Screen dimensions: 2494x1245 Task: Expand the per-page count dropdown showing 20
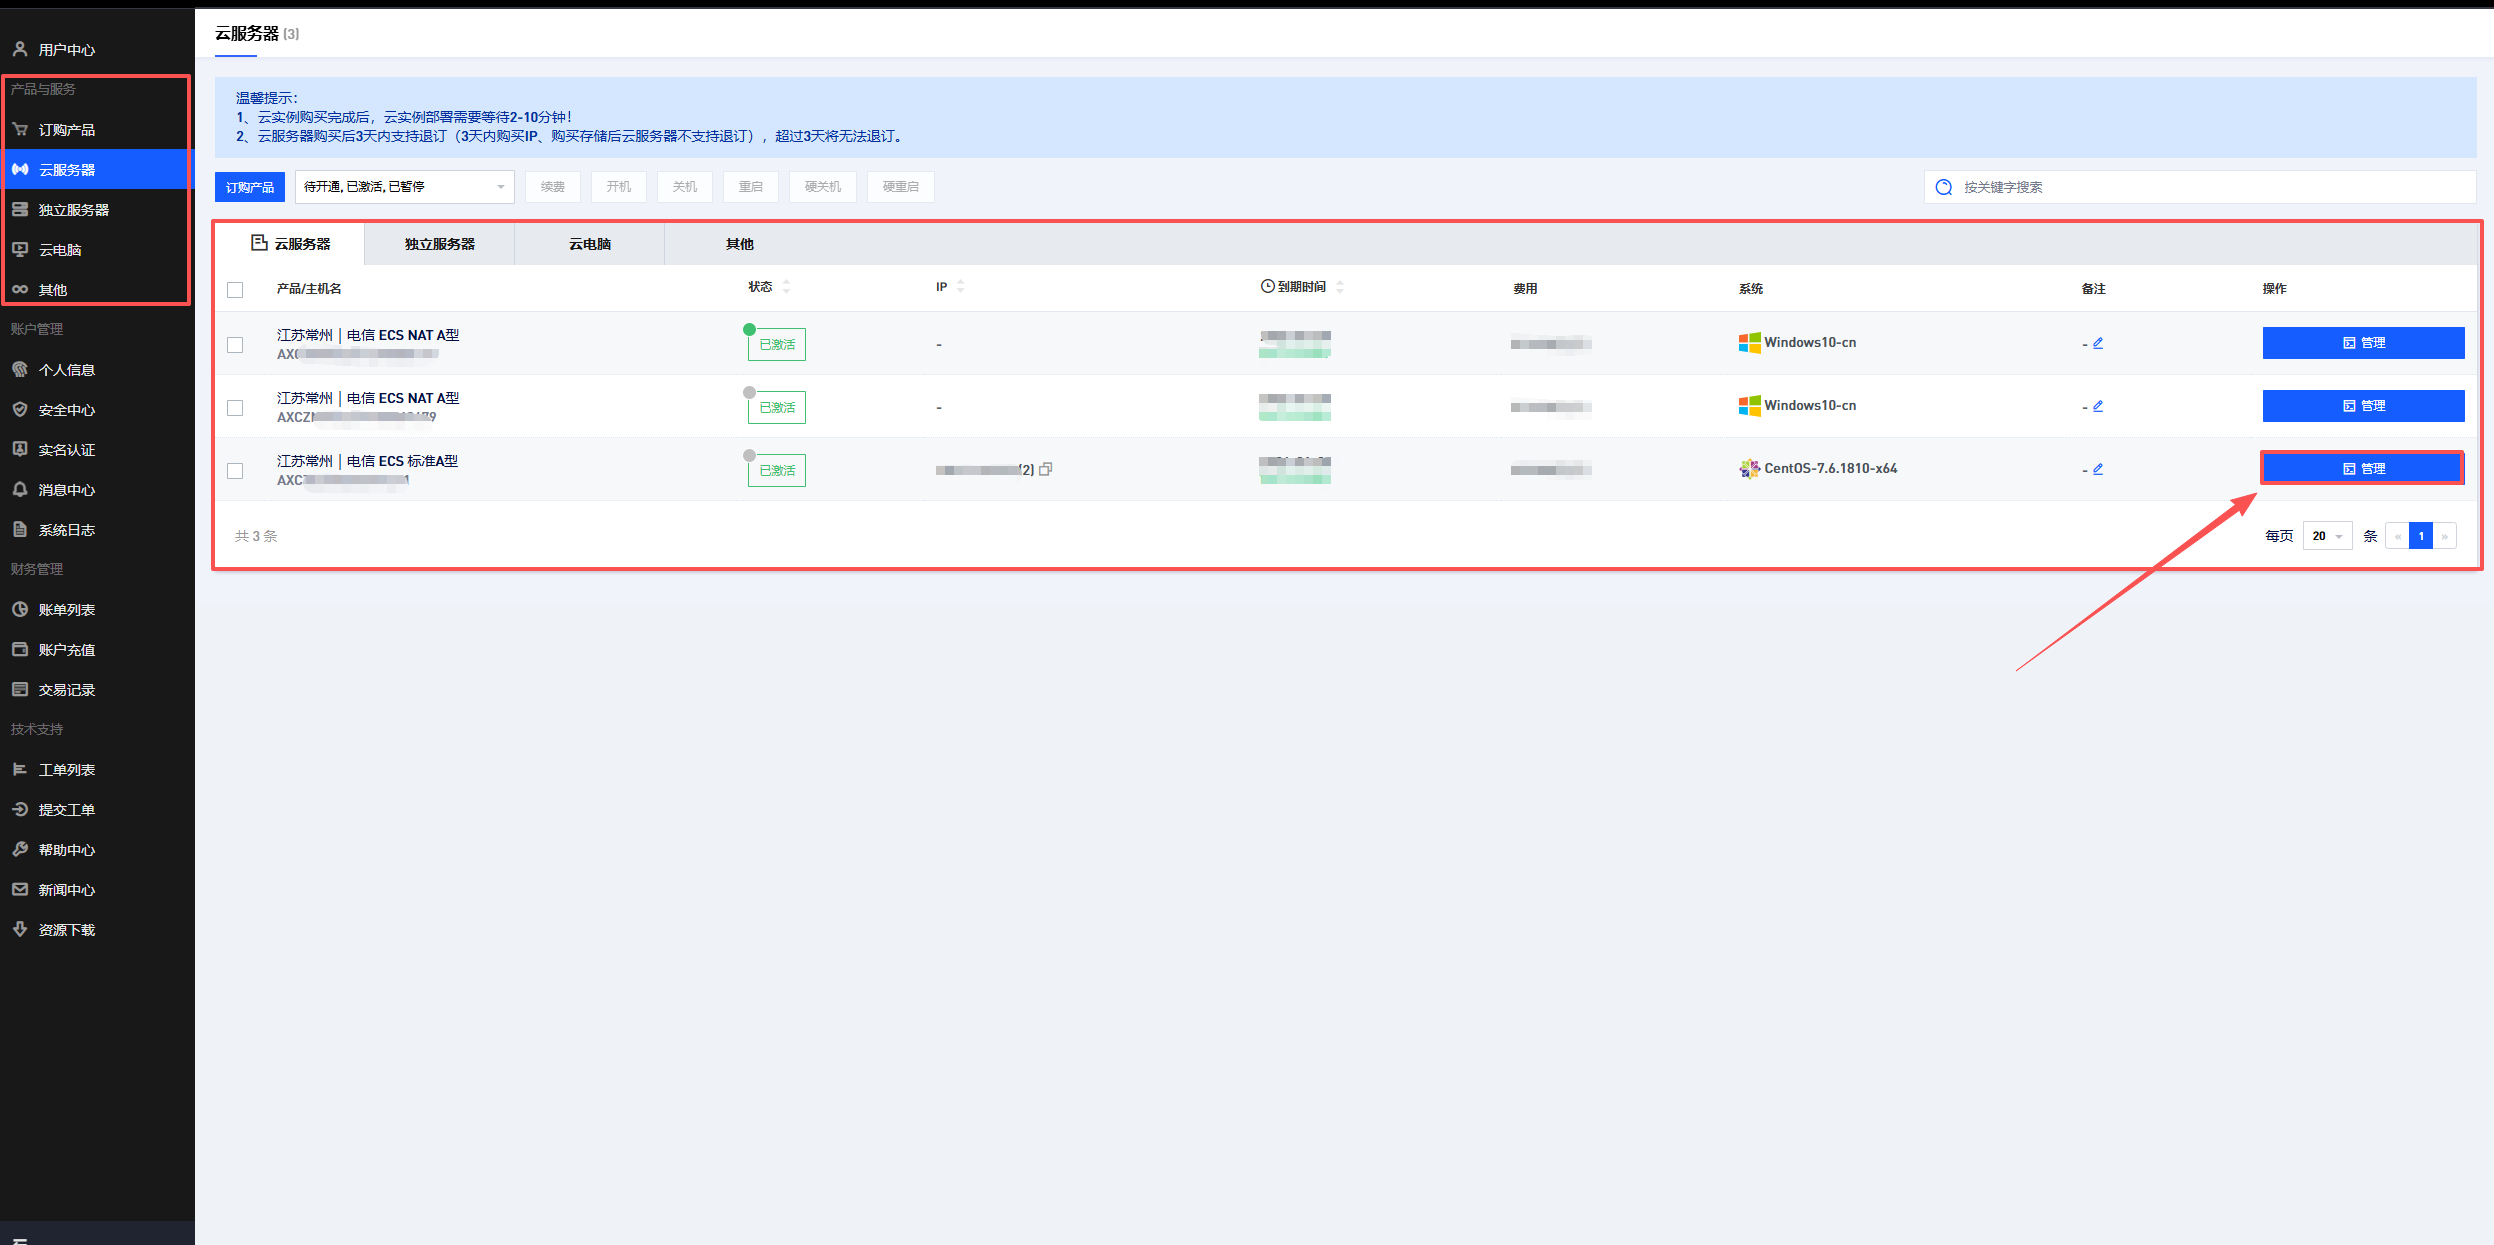[2327, 536]
